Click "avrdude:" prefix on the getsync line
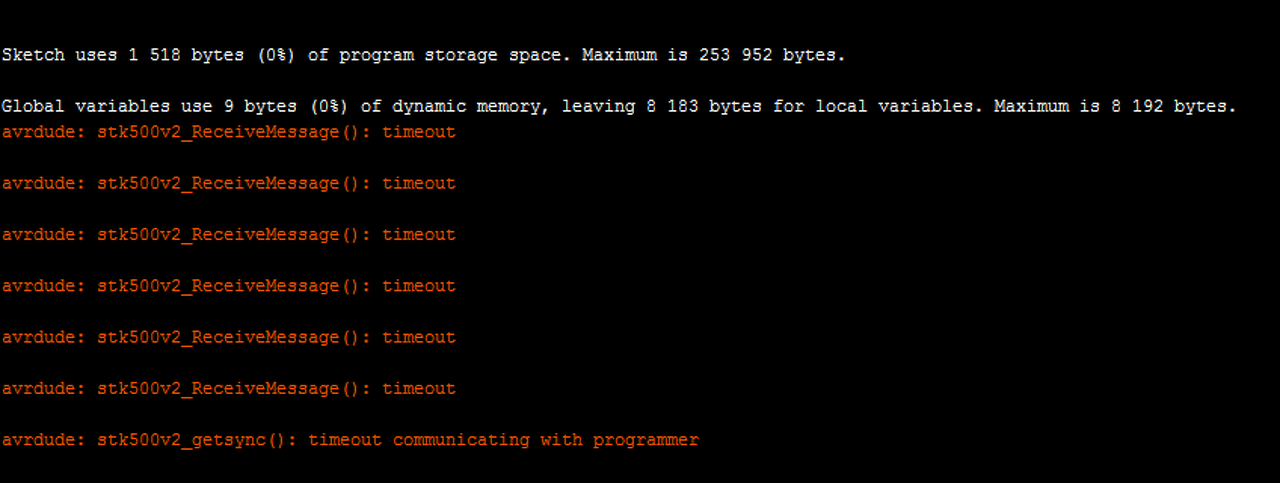The height and width of the screenshot is (483, 1280). pyautogui.click(x=43, y=440)
